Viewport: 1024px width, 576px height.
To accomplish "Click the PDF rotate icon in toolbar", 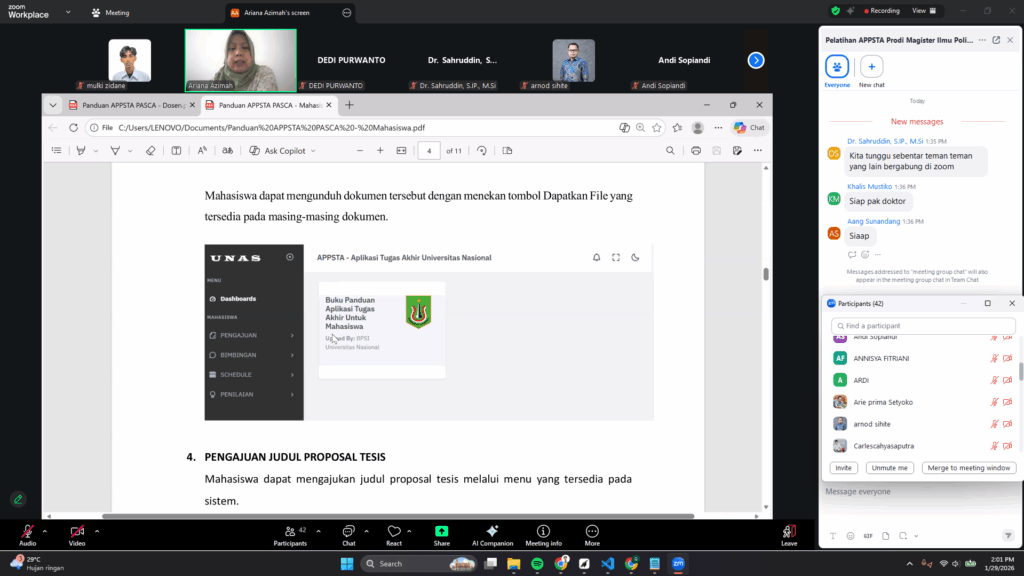I will pos(482,151).
